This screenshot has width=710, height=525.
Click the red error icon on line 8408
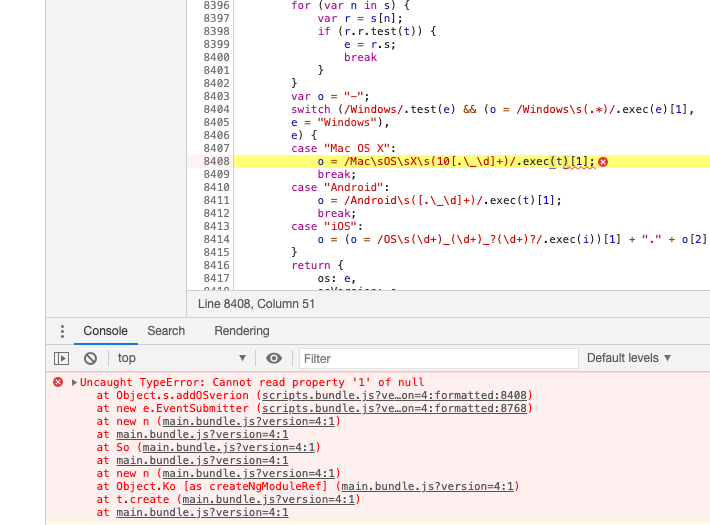pyautogui.click(x=603, y=162)
